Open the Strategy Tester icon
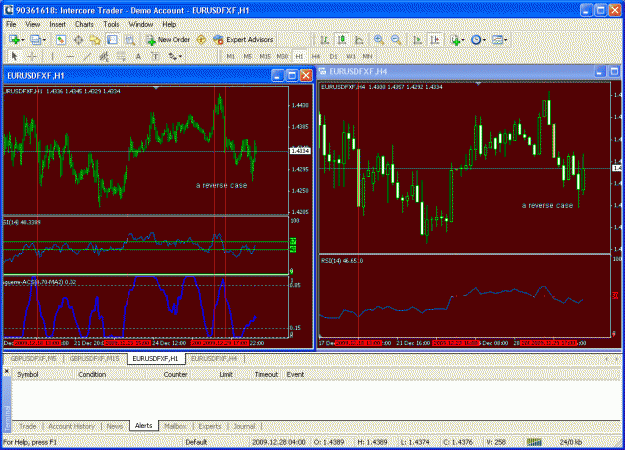 click(x=130, y=40)
